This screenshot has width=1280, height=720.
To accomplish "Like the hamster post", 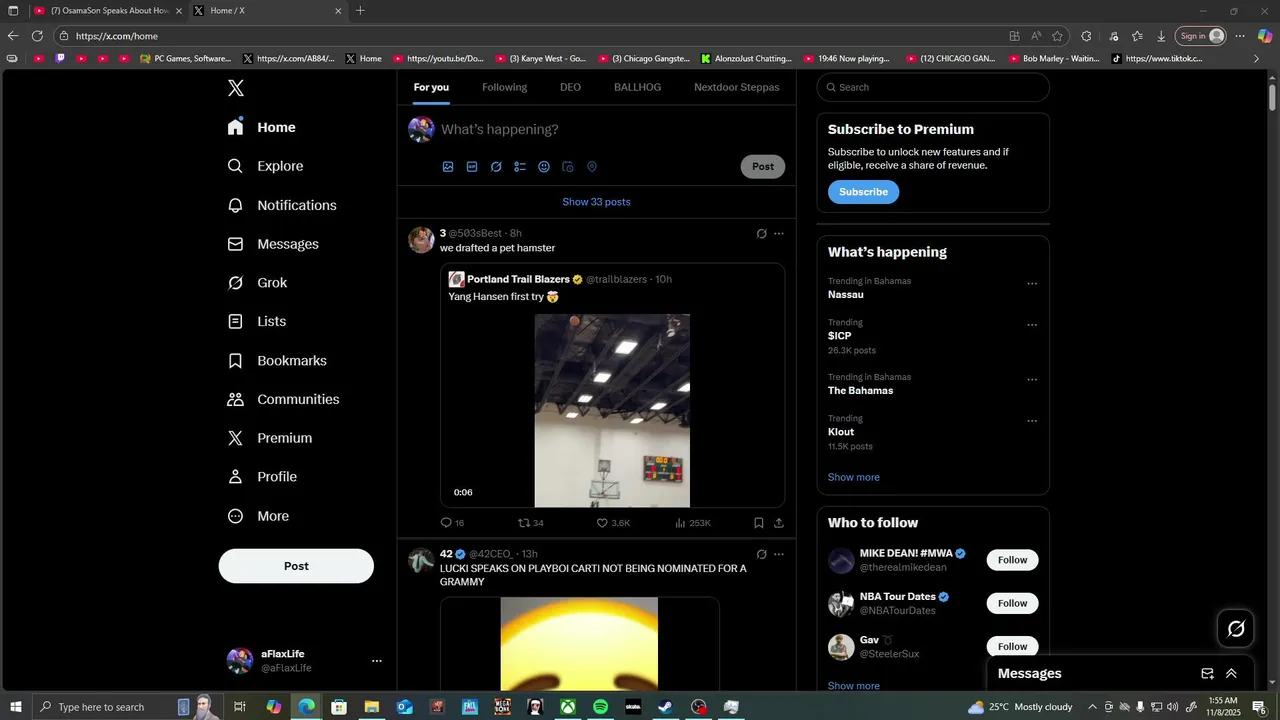I will pos(613,523).
